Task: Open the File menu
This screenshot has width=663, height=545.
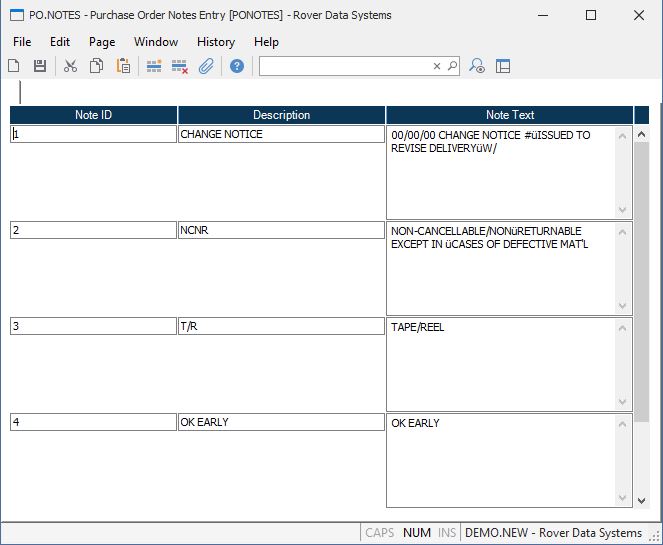Action: tap(22, 42)
